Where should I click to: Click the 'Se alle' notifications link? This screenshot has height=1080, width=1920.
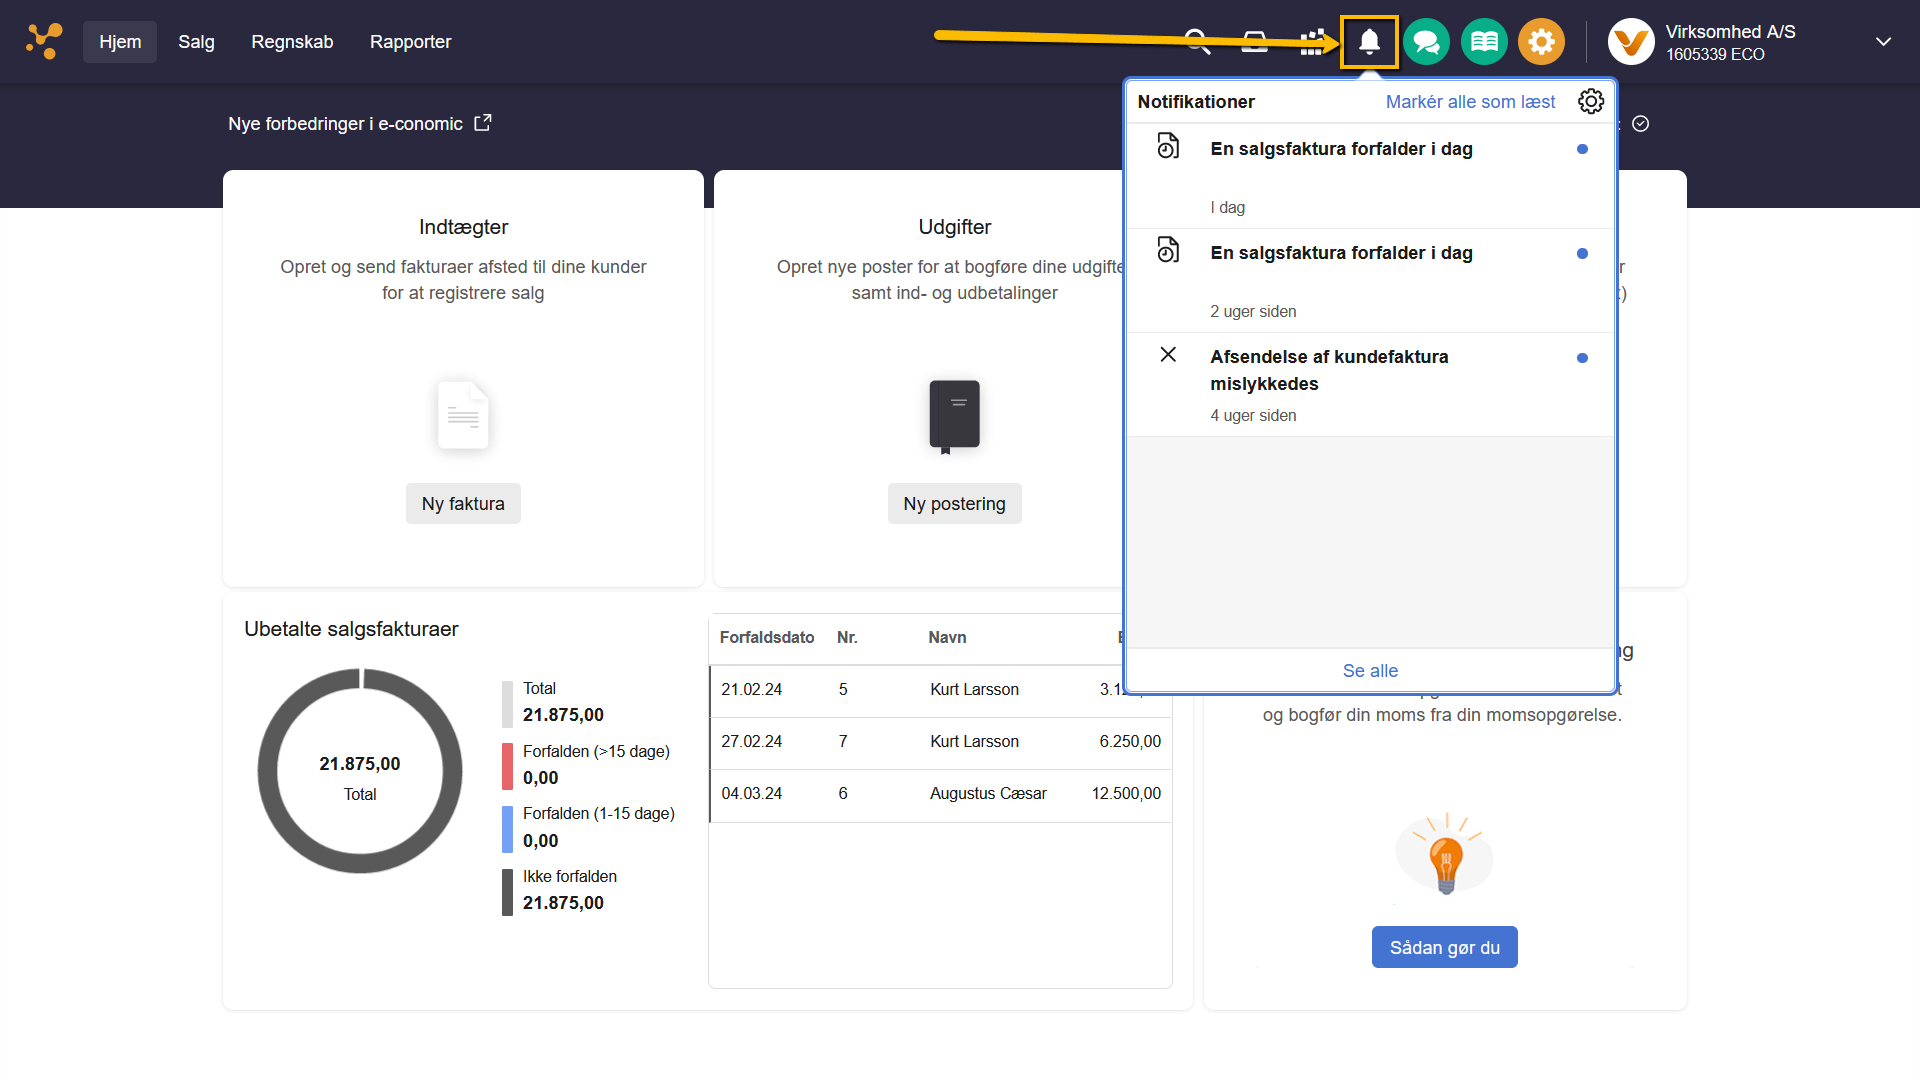(1370, 670)
